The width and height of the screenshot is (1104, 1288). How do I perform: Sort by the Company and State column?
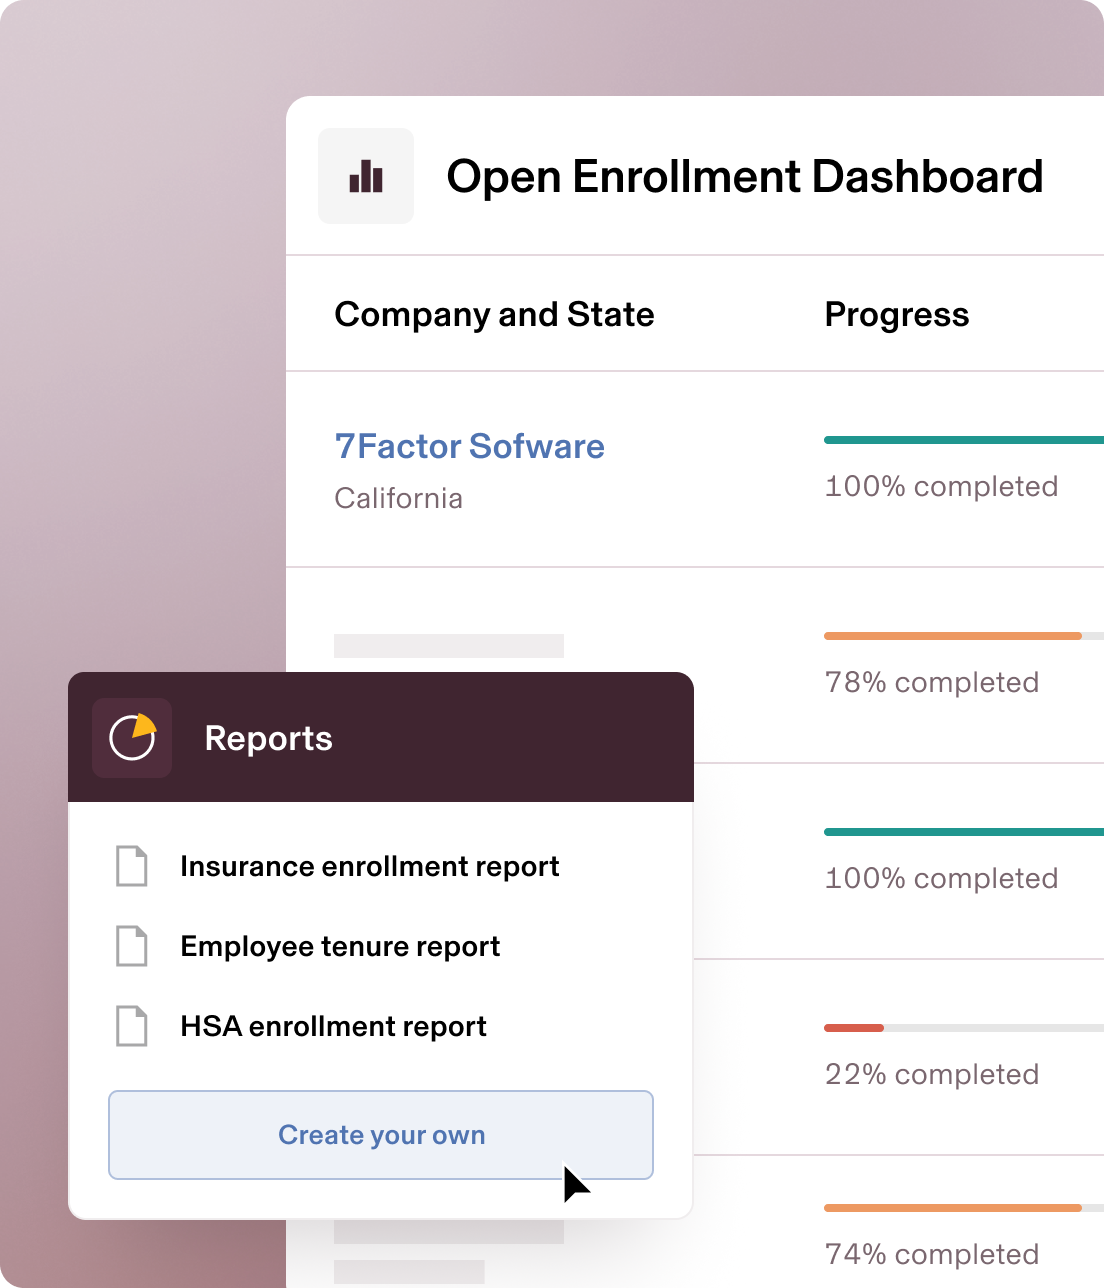pos(494,313)
